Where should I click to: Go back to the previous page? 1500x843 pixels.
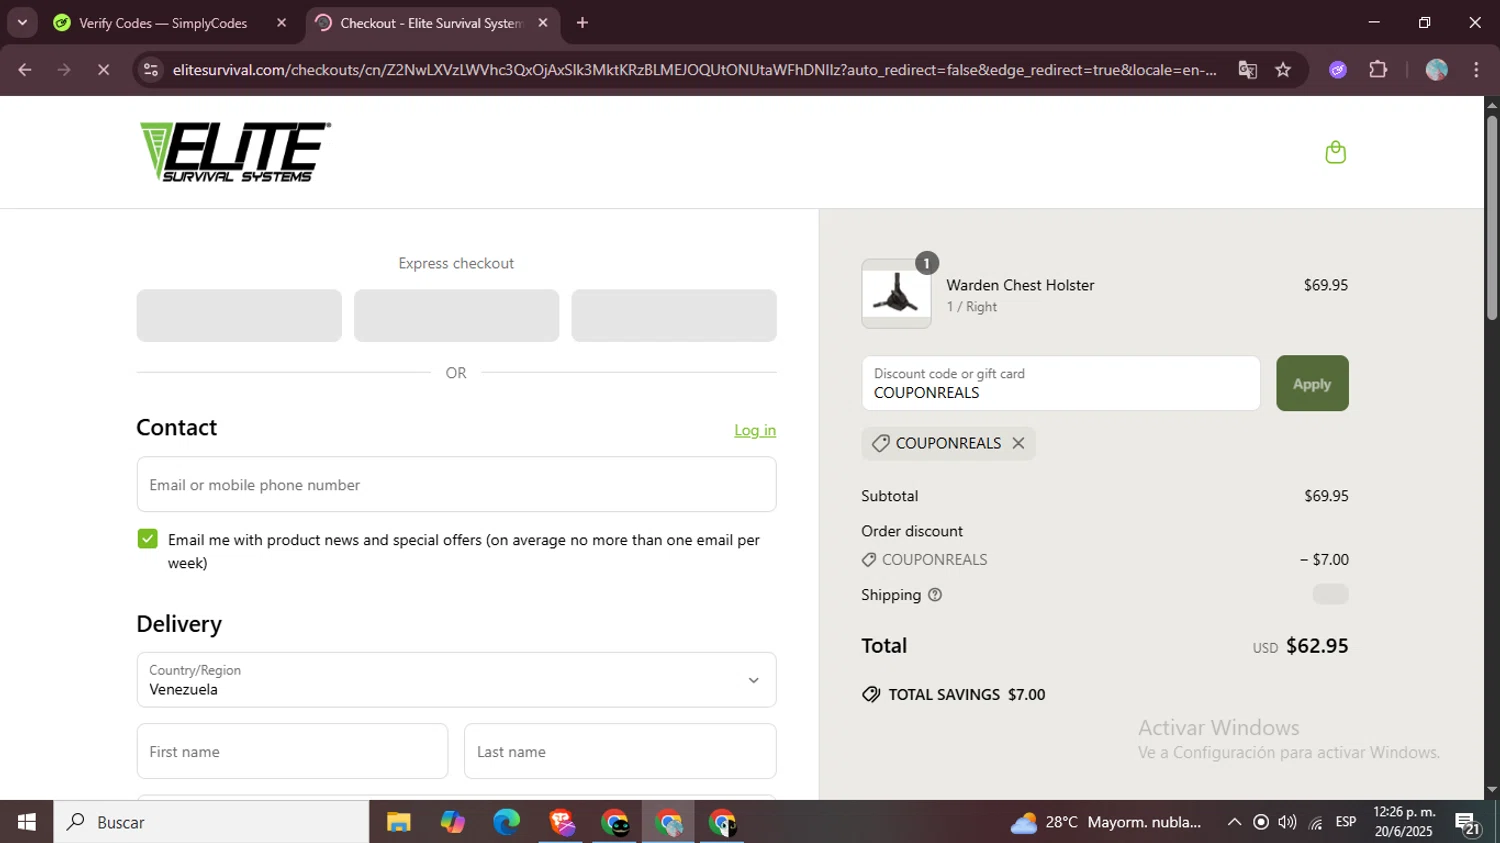pos(25,70)
